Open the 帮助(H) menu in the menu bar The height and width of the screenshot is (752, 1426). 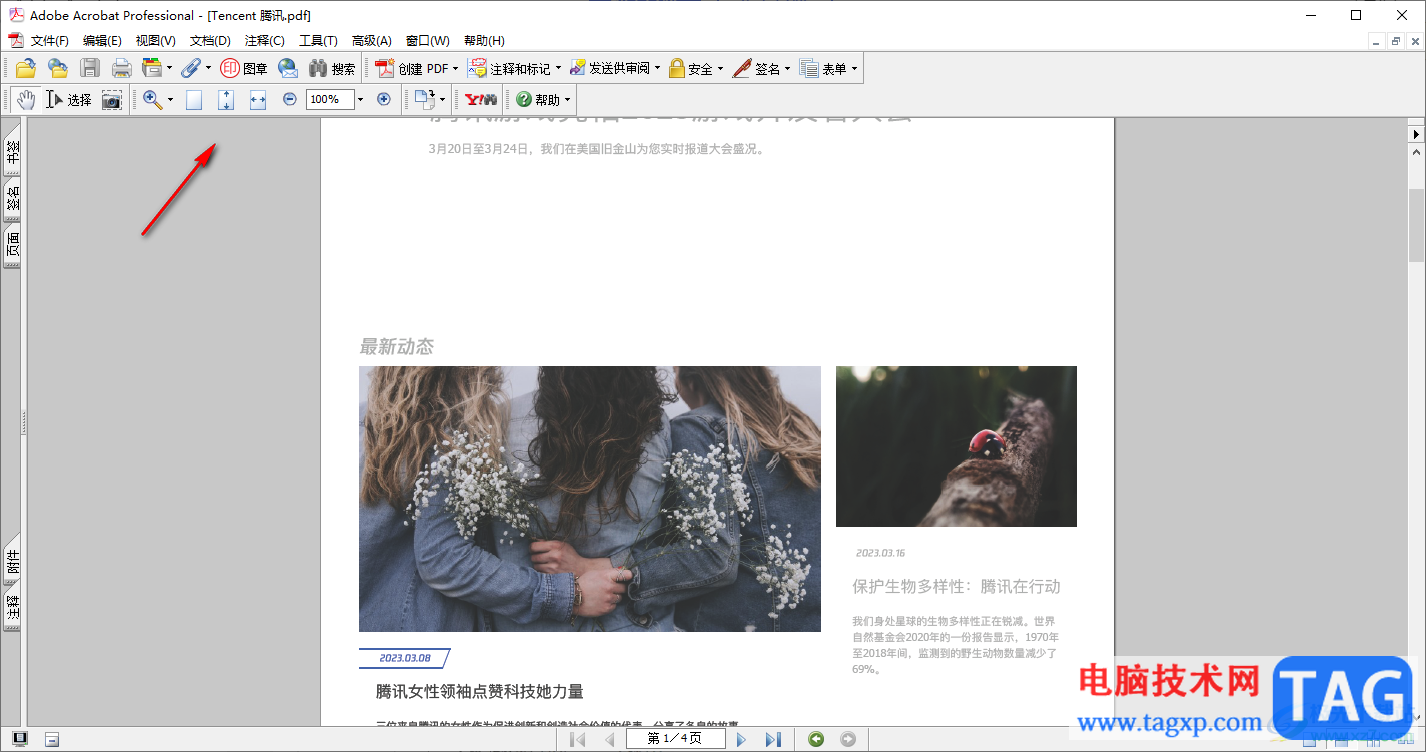pyautogui.click(x=484, y=41)
